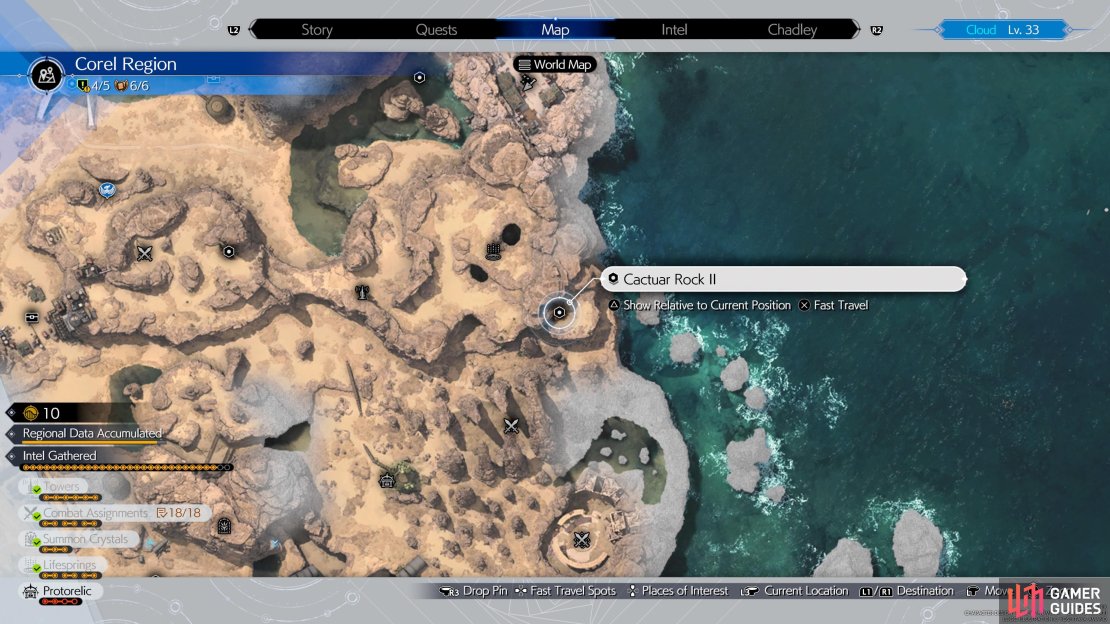1110x624 pixels.
Task: Toggle the Lifesprings completed entry
Action: pyautogui.click(x=62, y=565)
